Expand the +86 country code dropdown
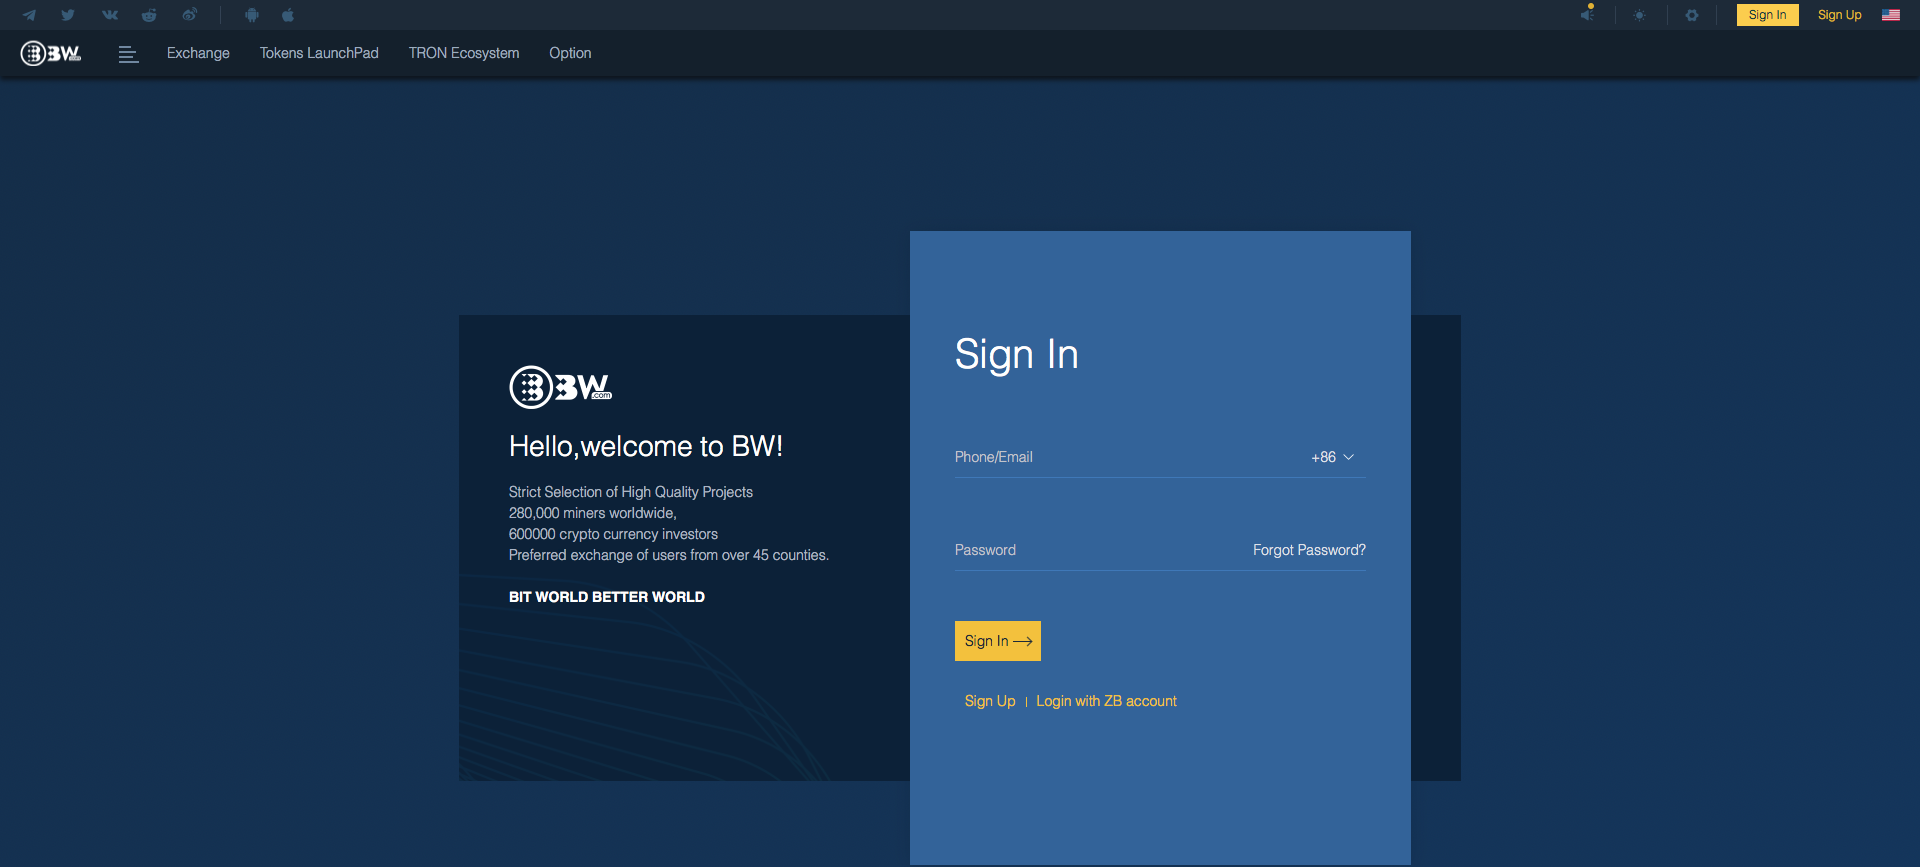The image size is (1920, 867). [1332, 457]
